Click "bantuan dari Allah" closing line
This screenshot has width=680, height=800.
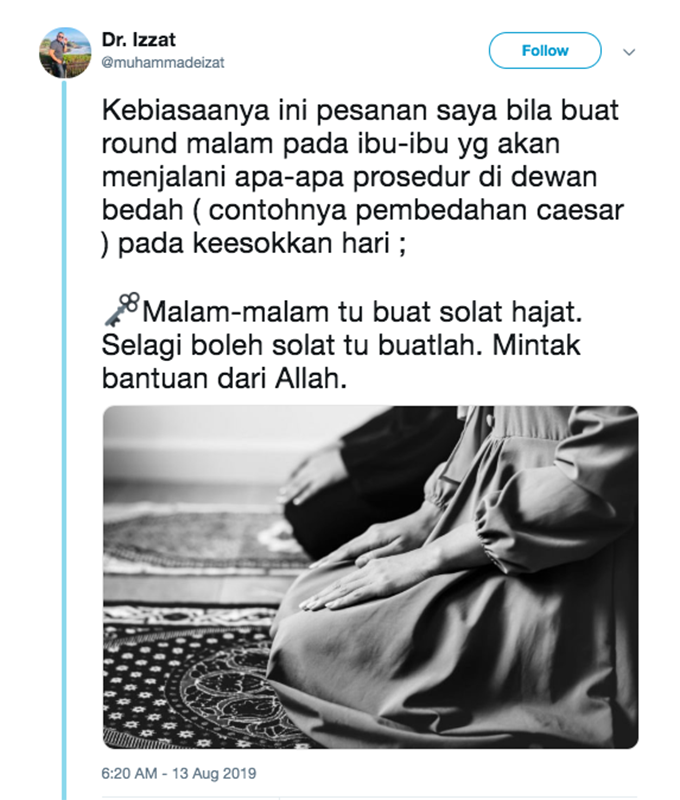tap(224, 378)
